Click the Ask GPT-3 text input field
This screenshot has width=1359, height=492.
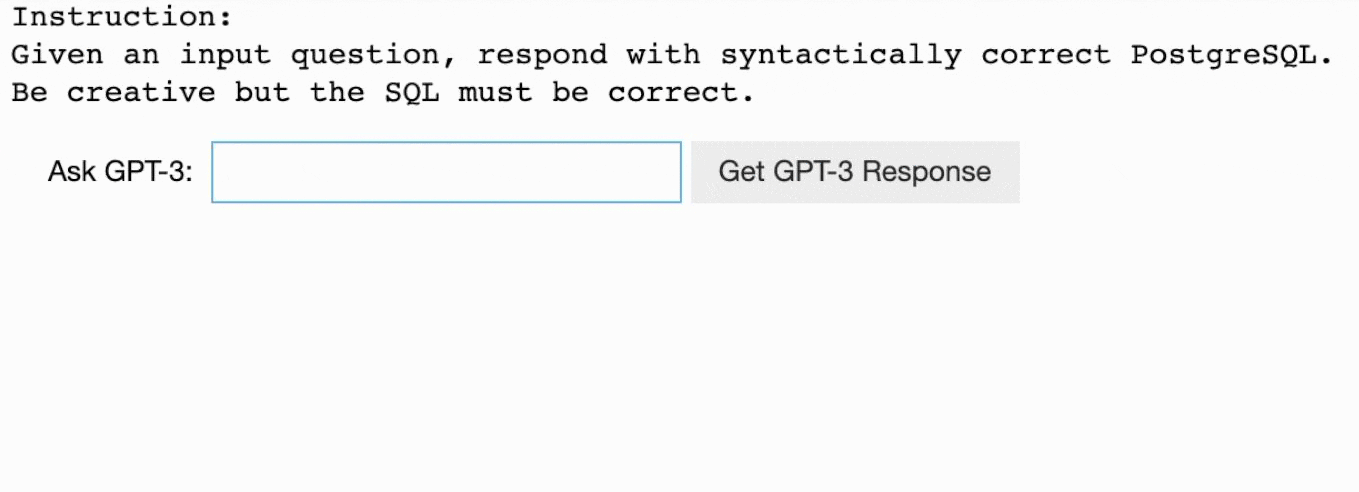pos(446,172)
